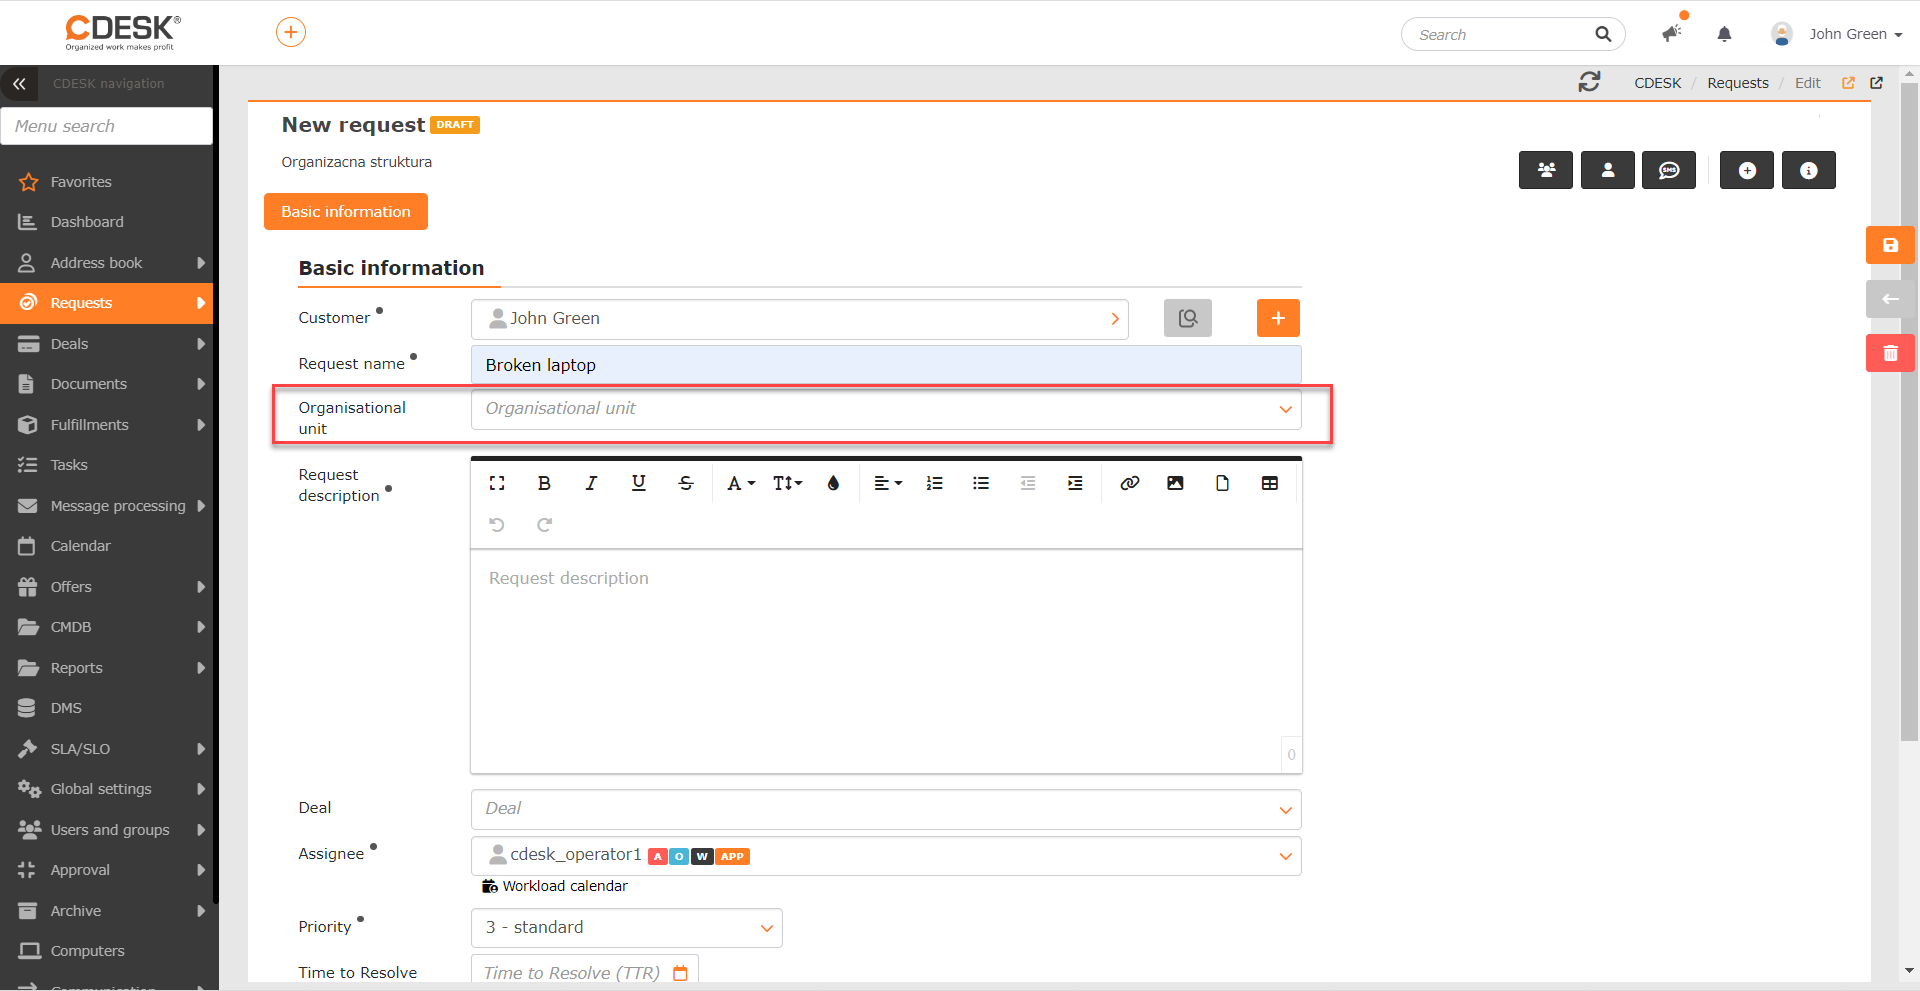This screenshot has width=1920, height=991.
Task: Click the dark plus circle button
Action: point(1747,170)
